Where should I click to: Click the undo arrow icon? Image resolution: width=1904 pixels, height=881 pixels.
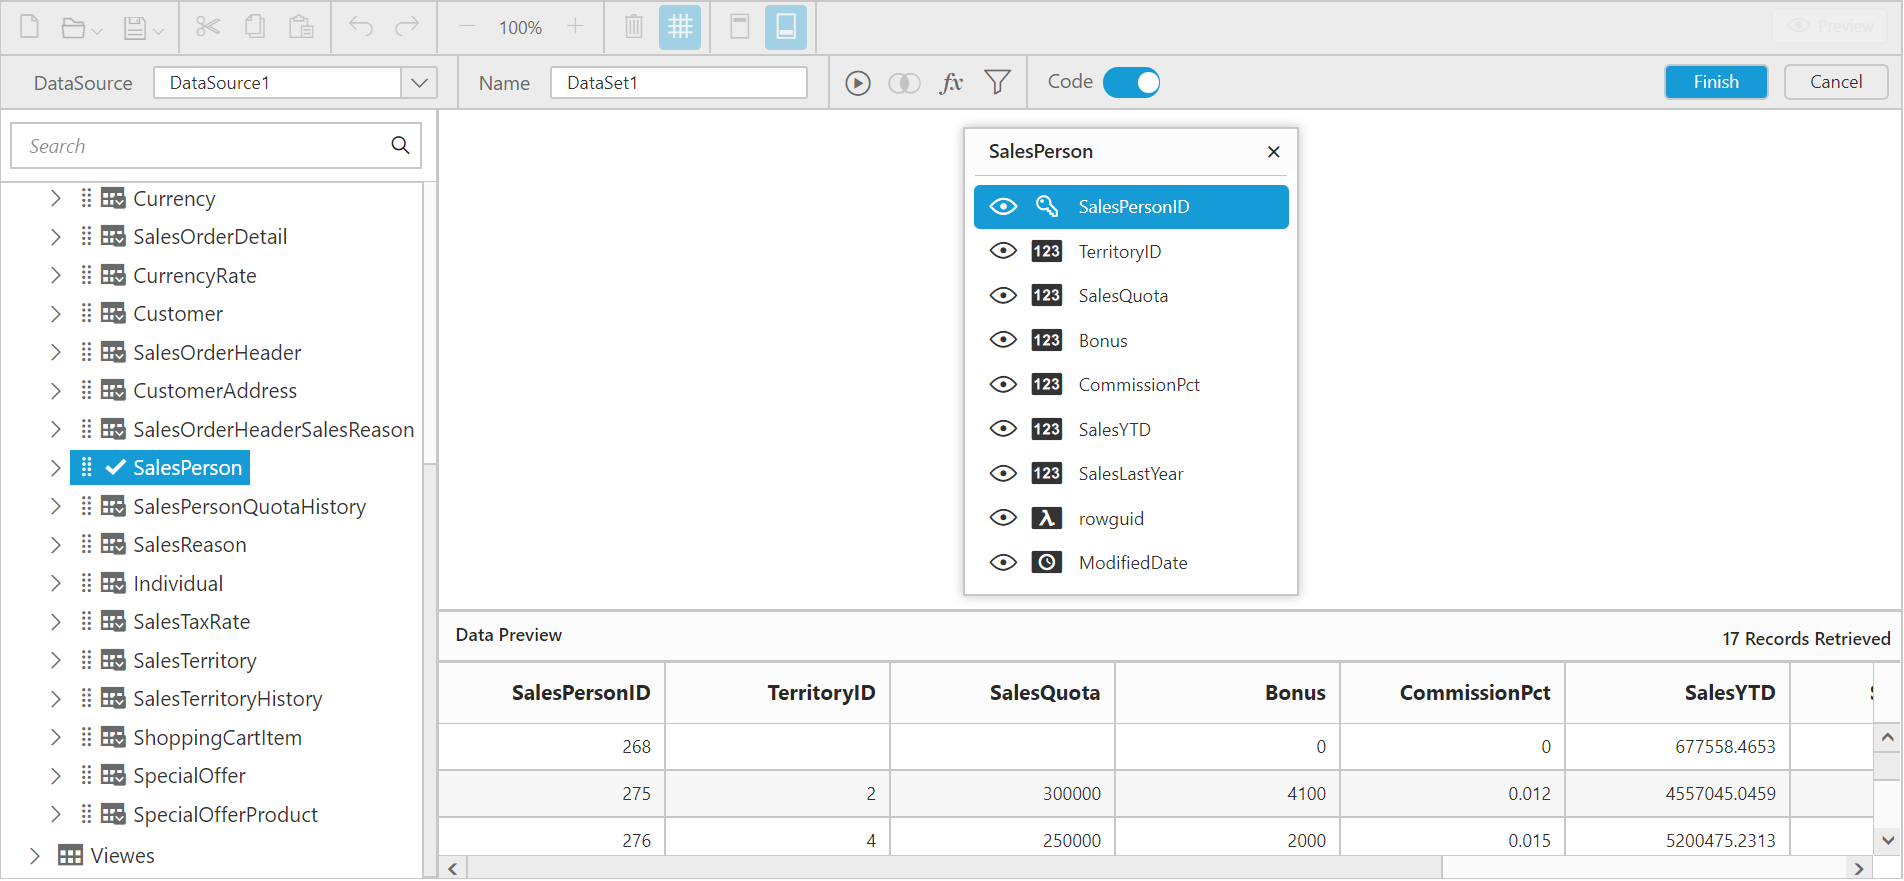click(x=361, y=27)
